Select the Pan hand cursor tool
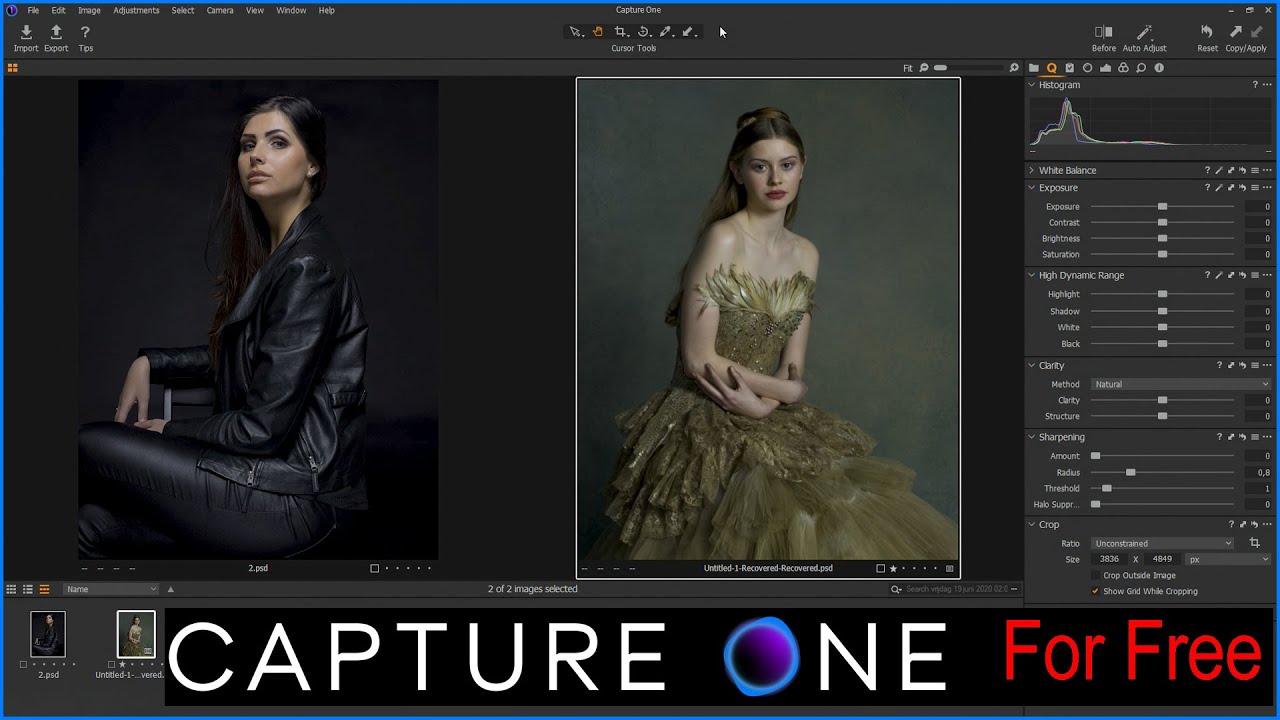This screenshot has height=720, width=1280. coord(597,32)
